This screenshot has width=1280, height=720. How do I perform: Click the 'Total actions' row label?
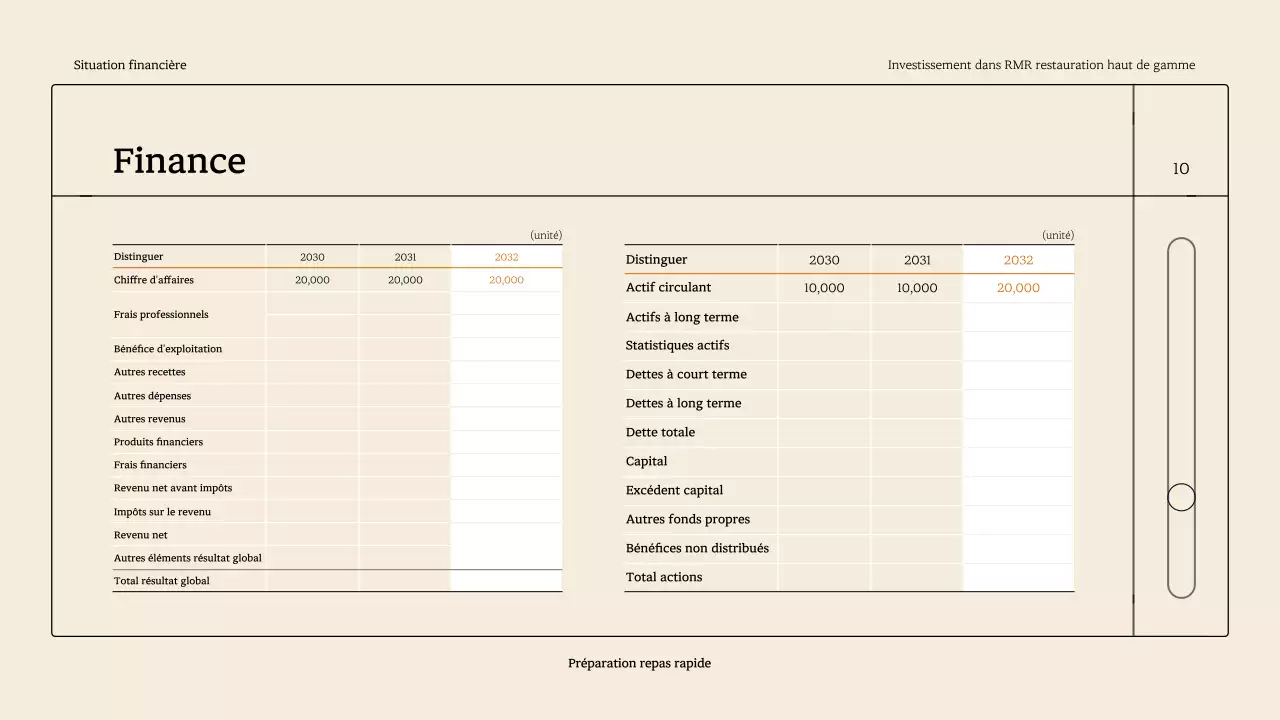coord(664,578)
